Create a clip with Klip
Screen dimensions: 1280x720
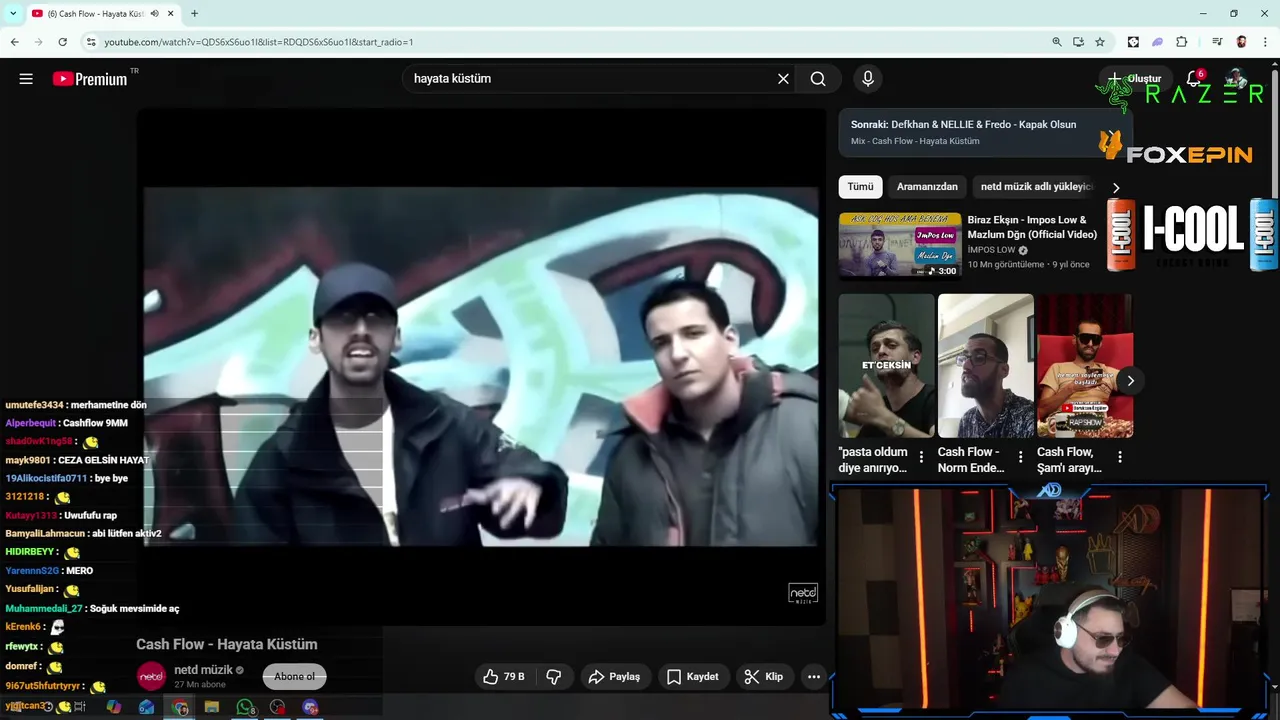click(x=764, y=677)
